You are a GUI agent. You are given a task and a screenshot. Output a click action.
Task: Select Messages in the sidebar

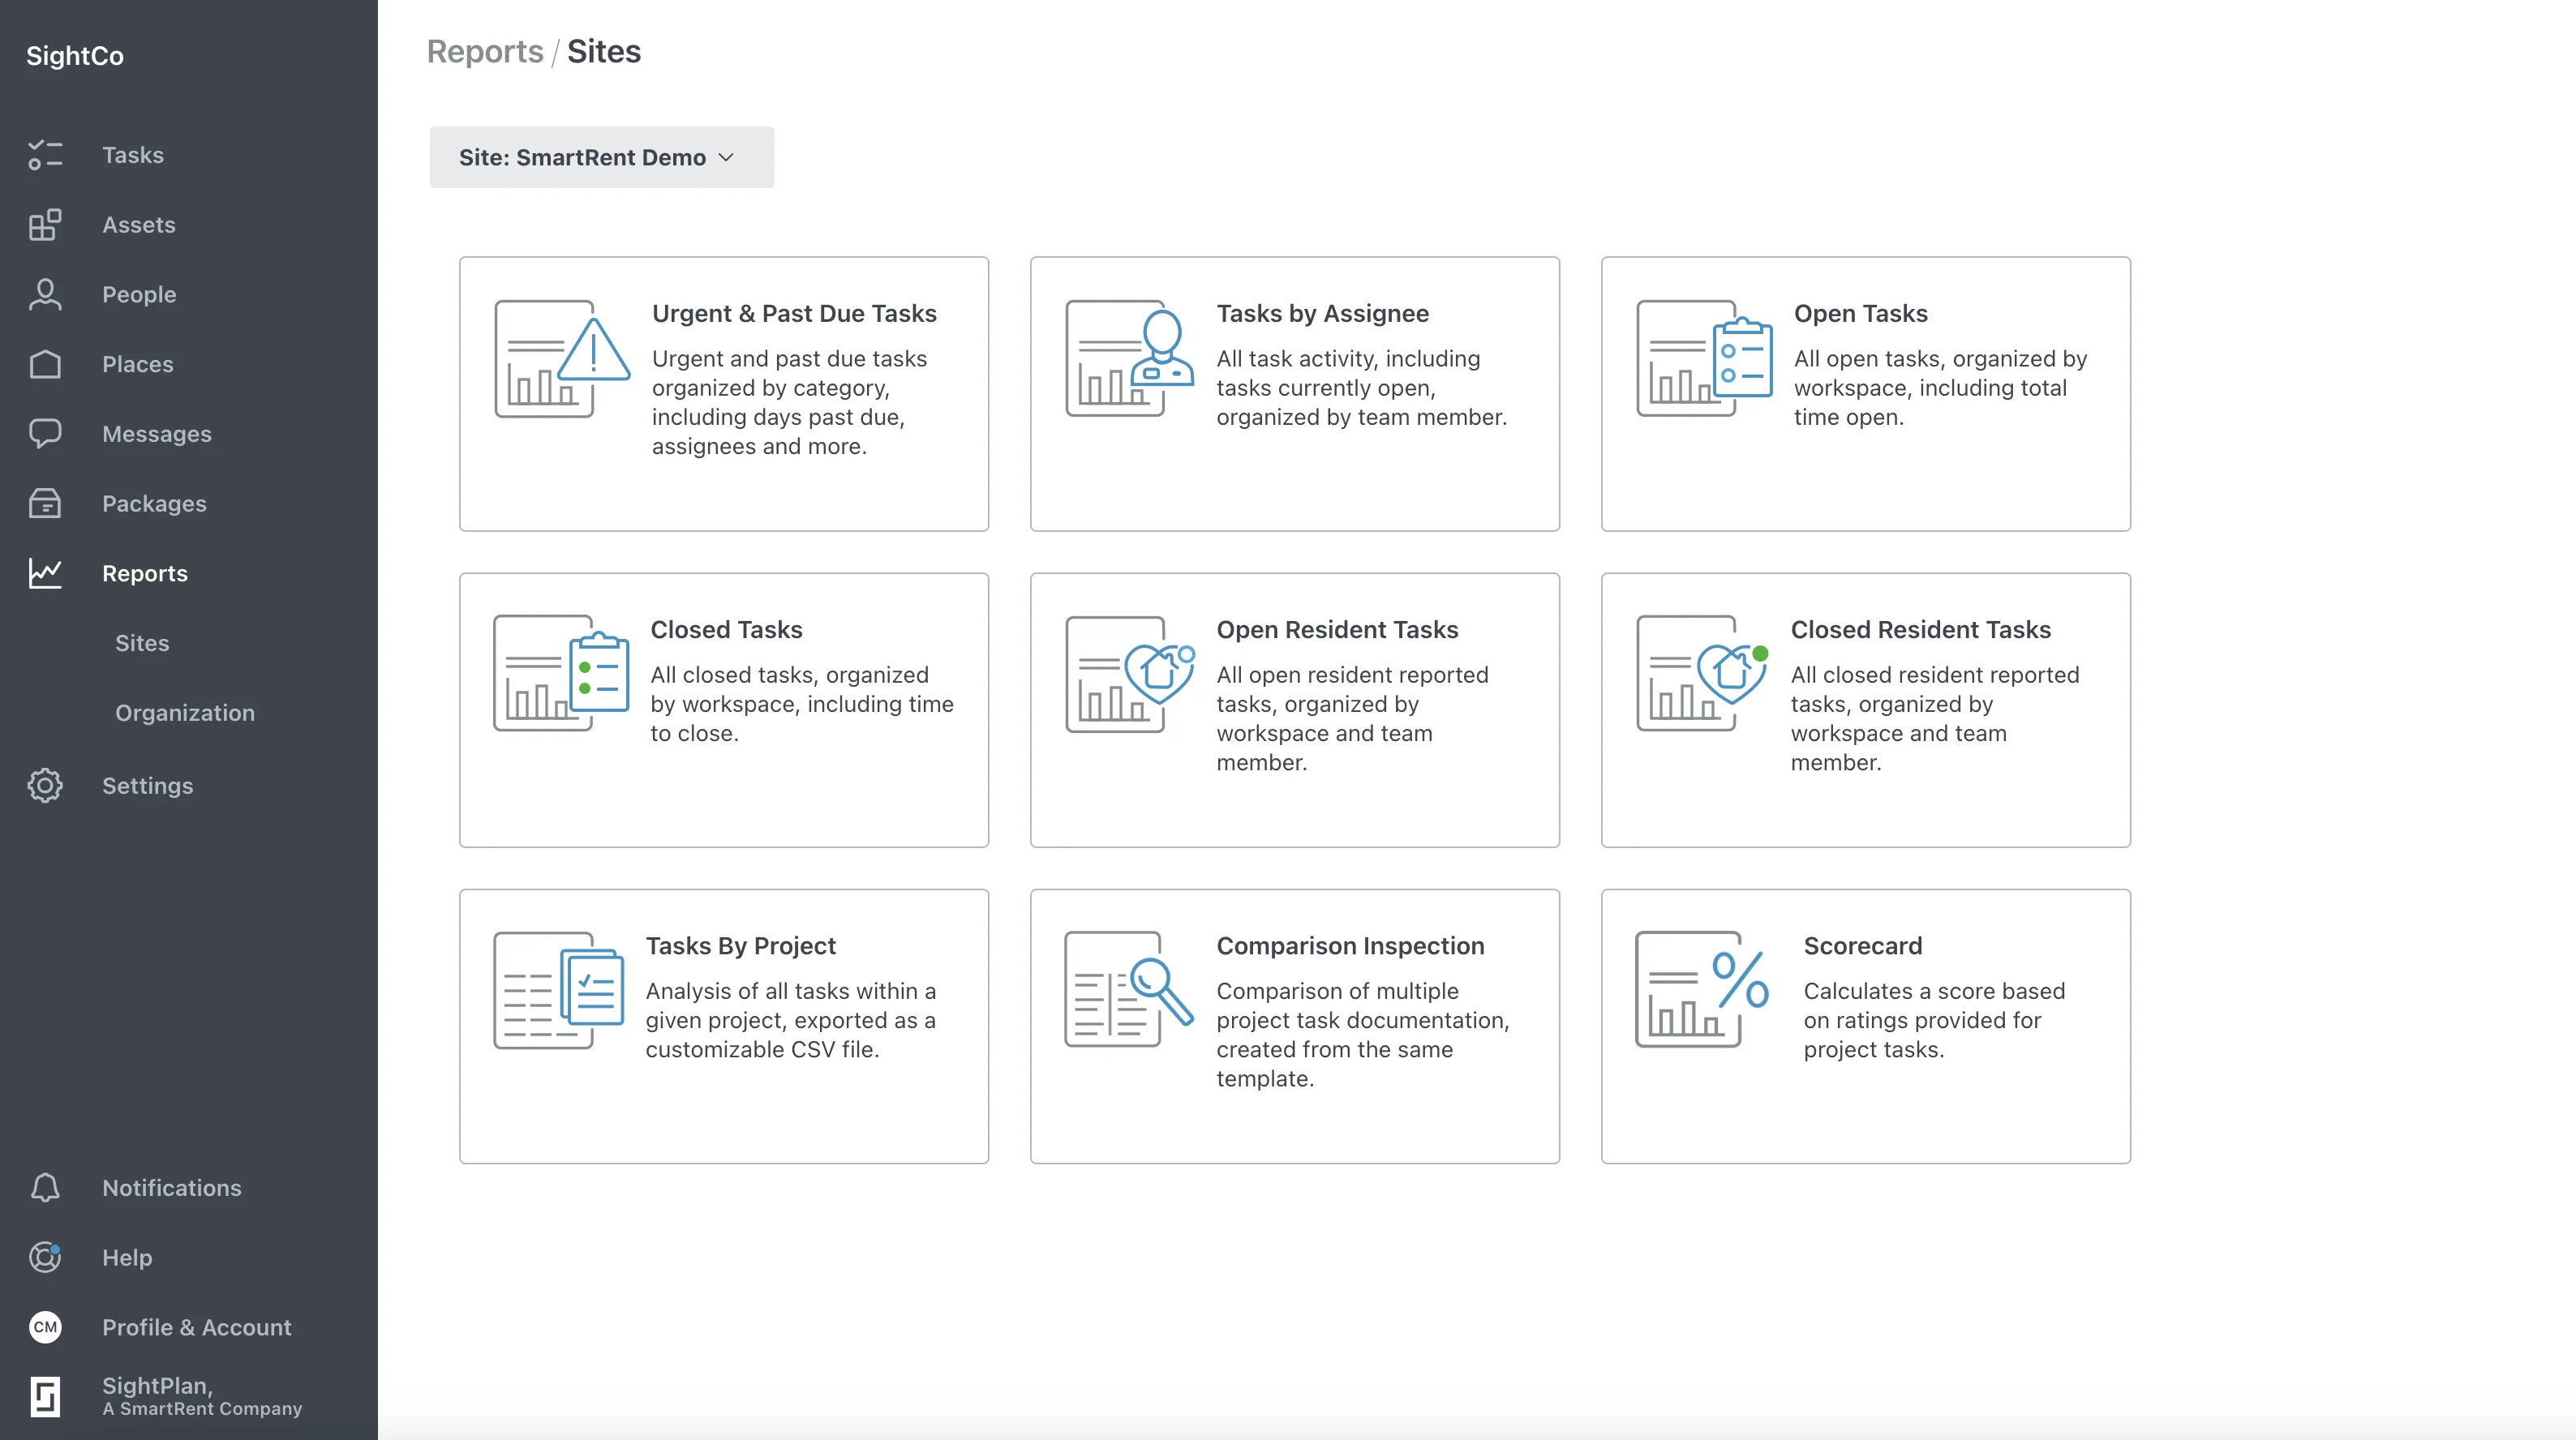coord(157,434)
